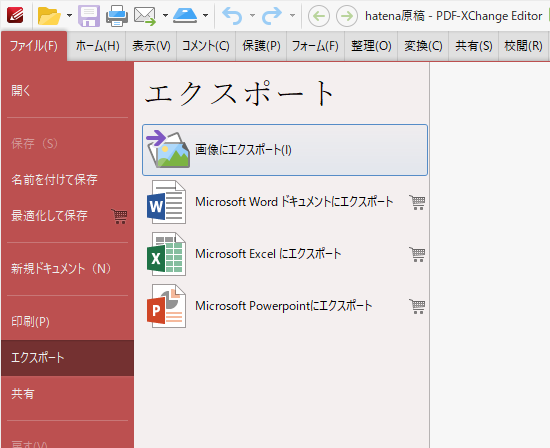
Task: Click the 画像にエクスポート(I) button
Action: point(285,150)
